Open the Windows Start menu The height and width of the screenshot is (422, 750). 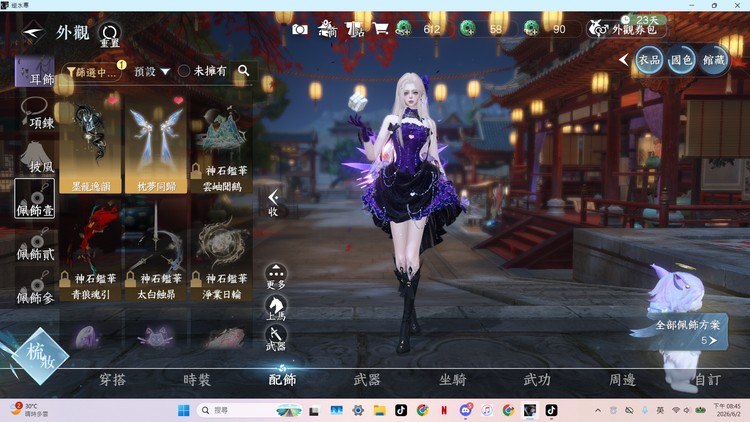(184, 410)
